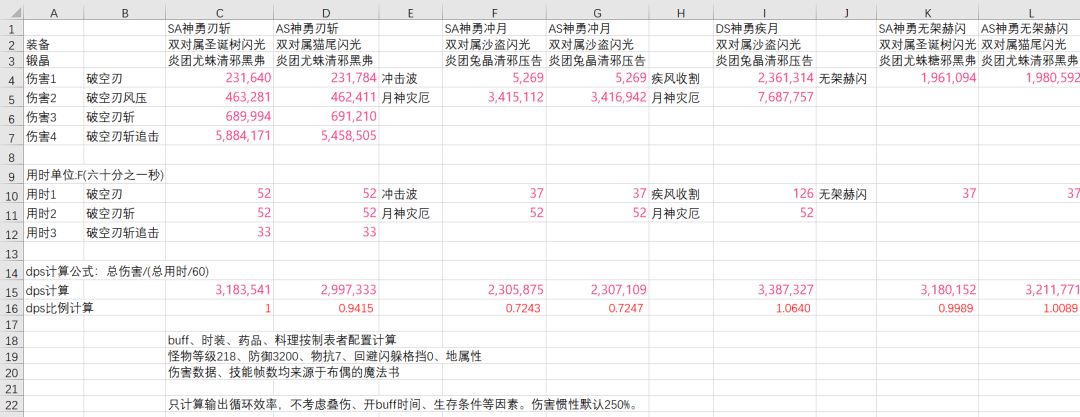The image size is (1080, 417).
Task: Select row 15 header
Action: (12, 291)
